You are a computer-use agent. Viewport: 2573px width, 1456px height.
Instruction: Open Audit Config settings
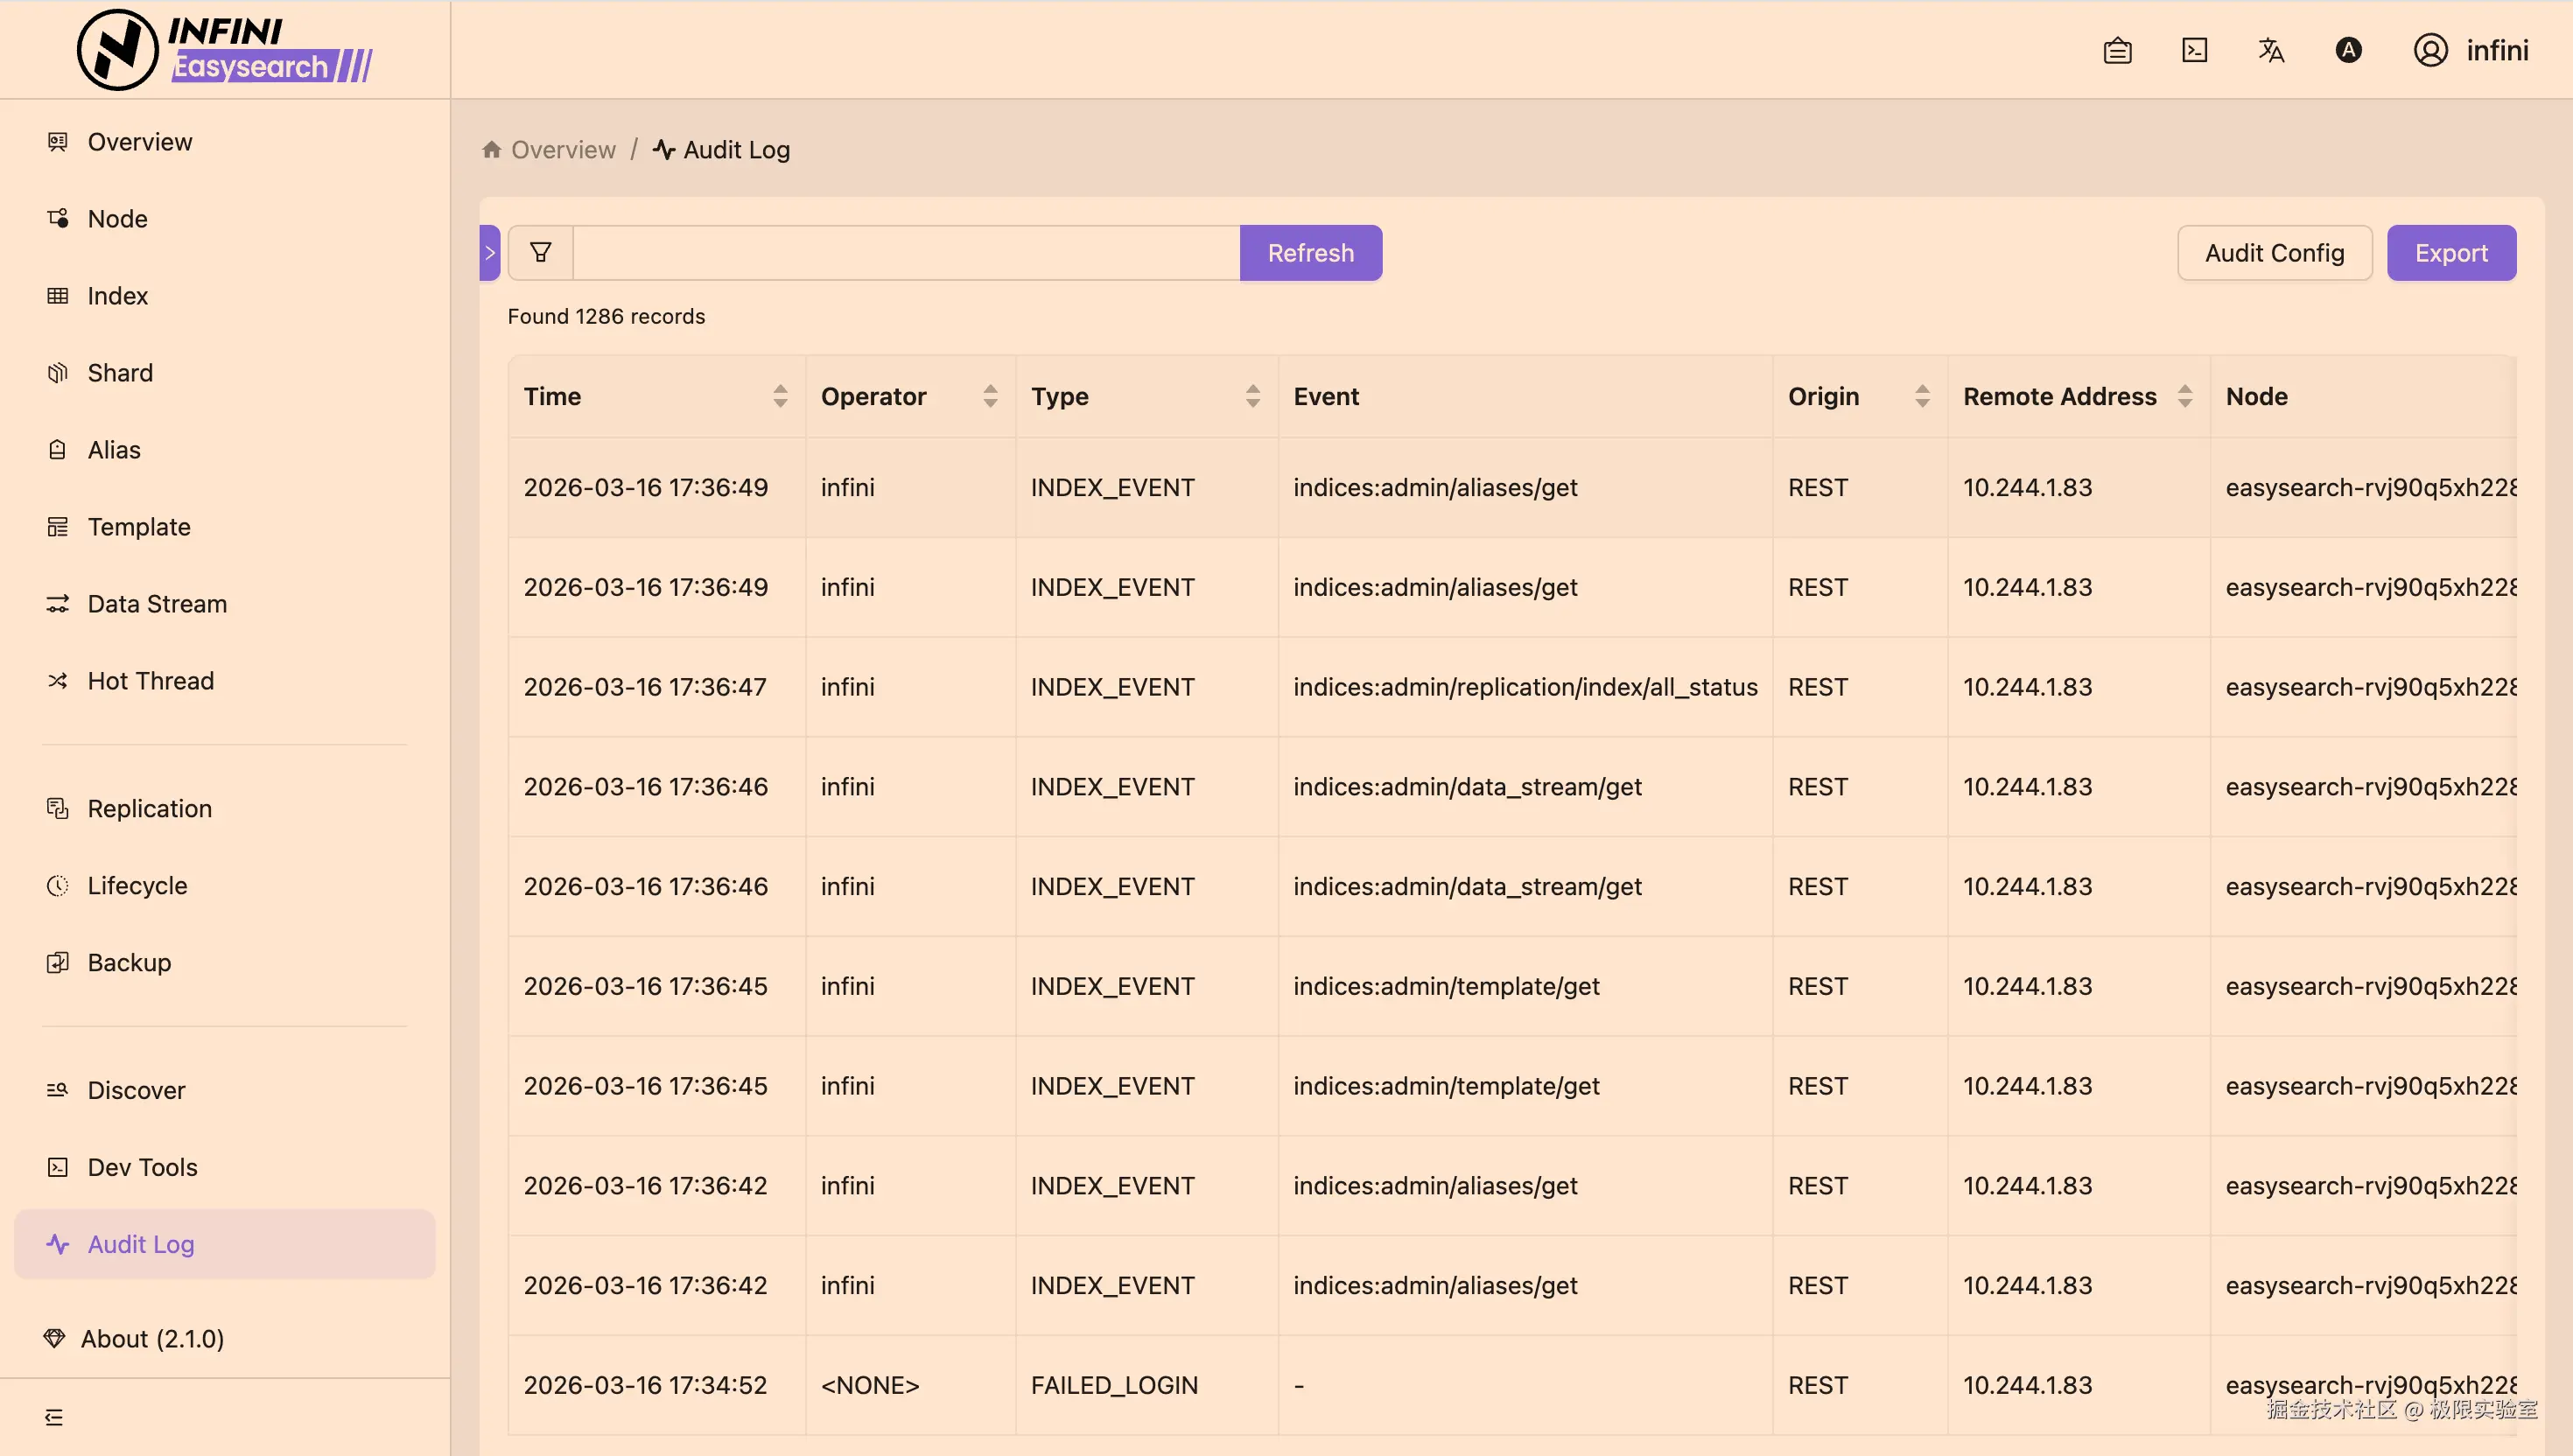point(2274,253)
